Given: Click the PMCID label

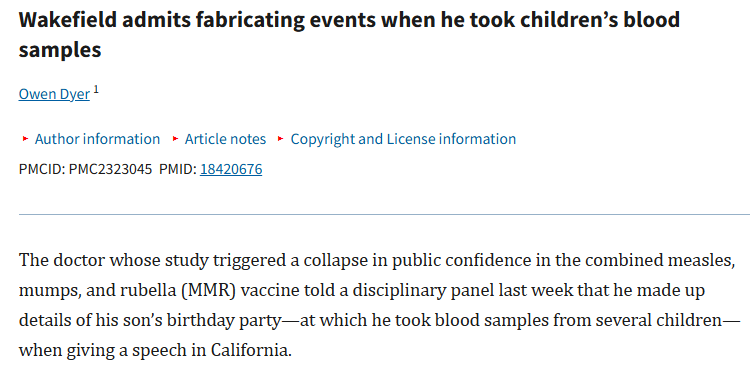Looking at the screenshot, I should pyautogui.click(x=42, y=169).
